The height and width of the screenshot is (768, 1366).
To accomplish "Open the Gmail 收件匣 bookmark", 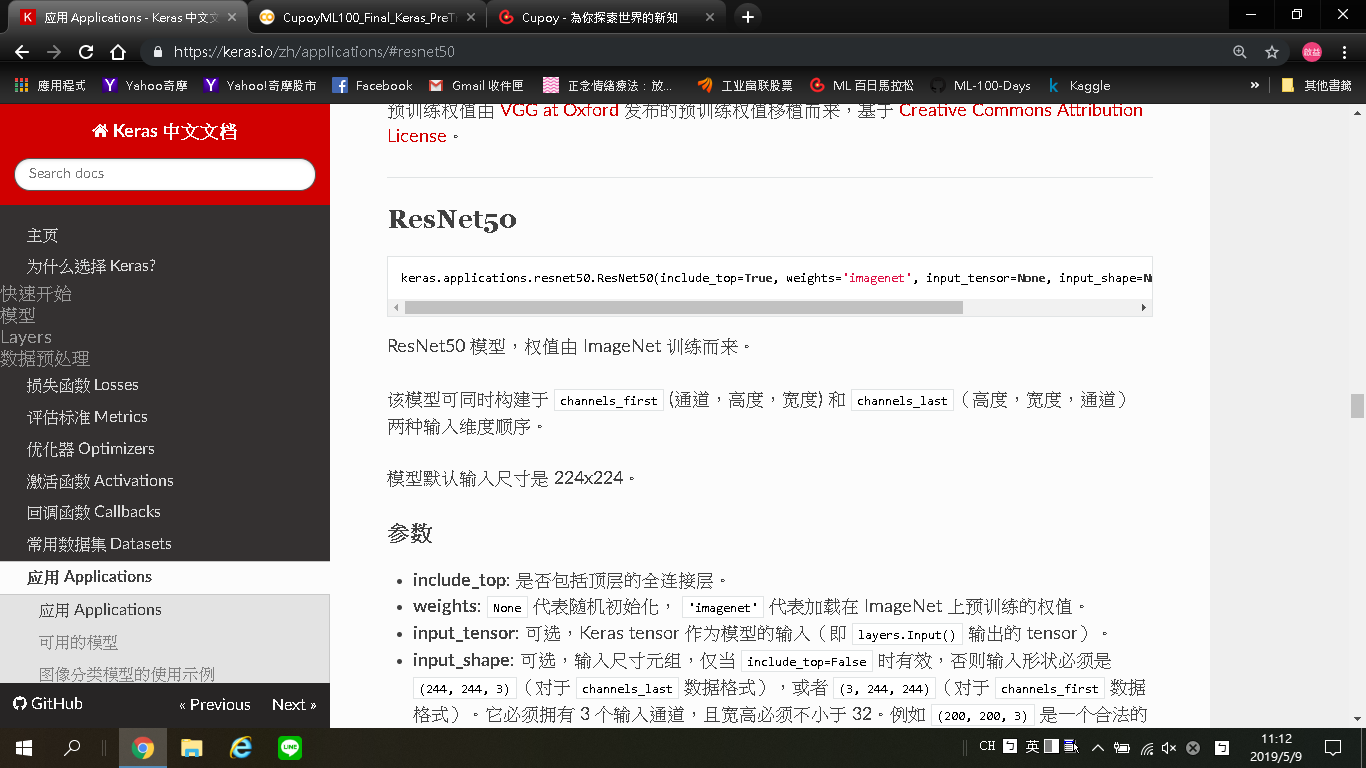I will [476, 86].
